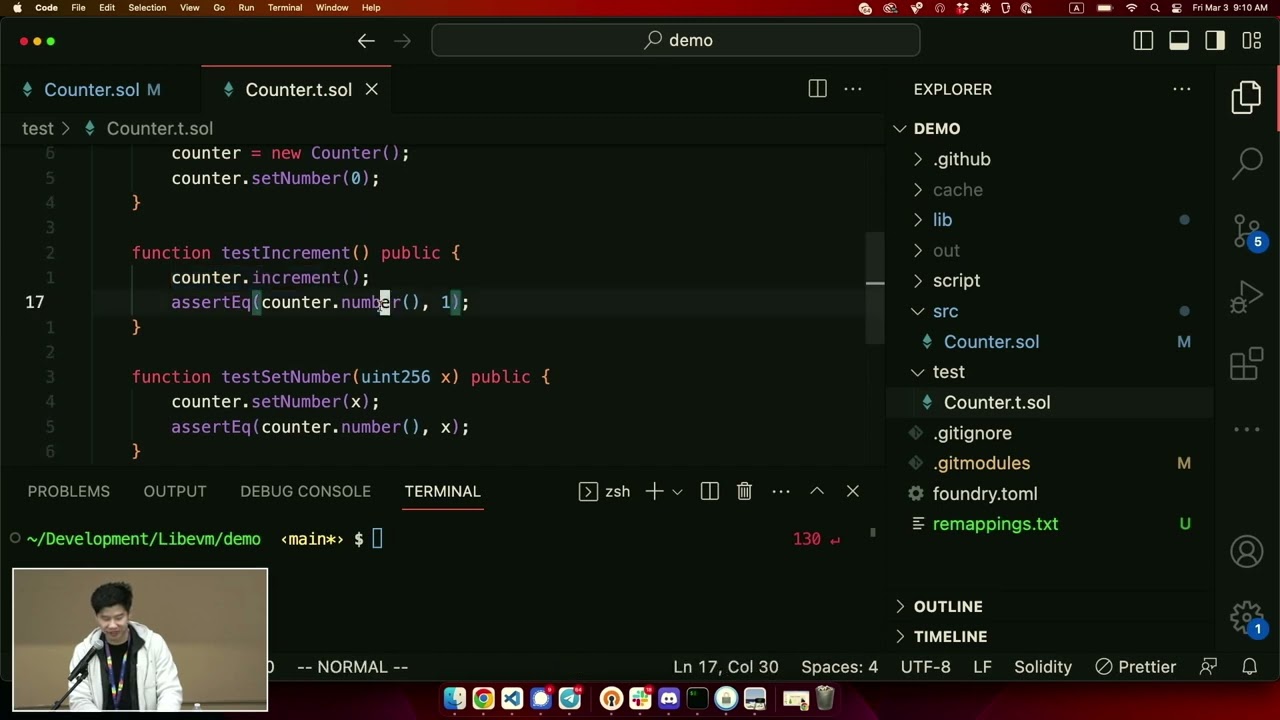1280x720 pixels.
Task: Open the Selection menu in menu bar
Action: [147, 8]
